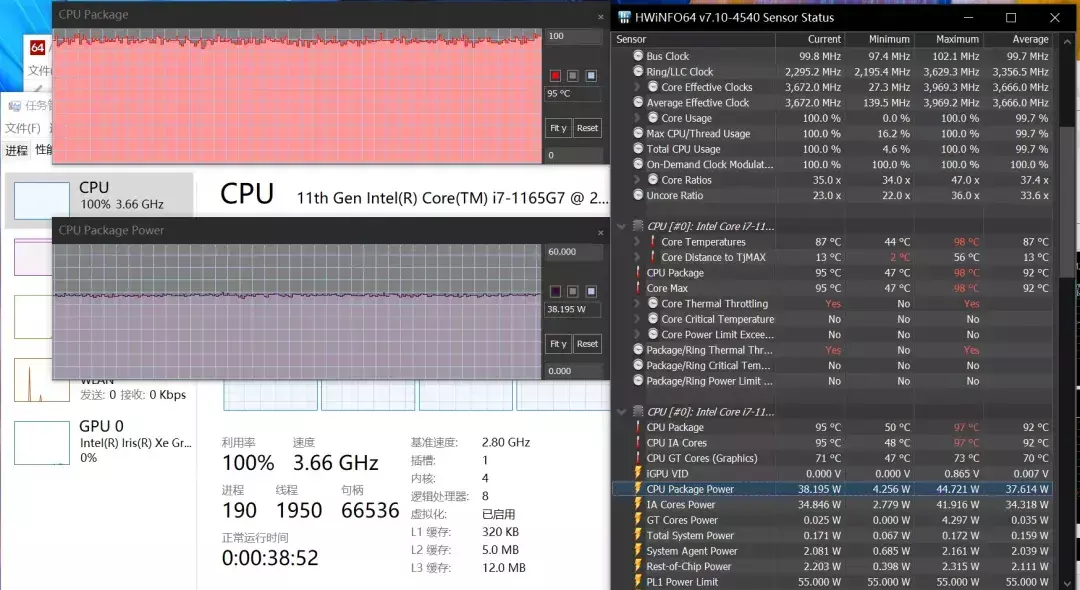Click the thermometer icon beside Core Max
This screenshot has height=590, width=1080.
click(638, 288)
